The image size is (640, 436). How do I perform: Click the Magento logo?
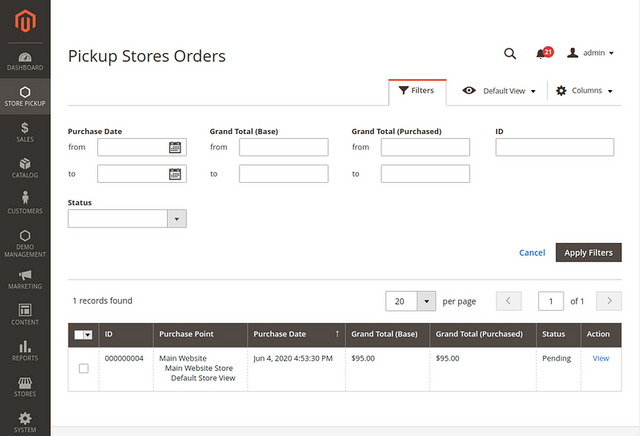pos(25,21)
